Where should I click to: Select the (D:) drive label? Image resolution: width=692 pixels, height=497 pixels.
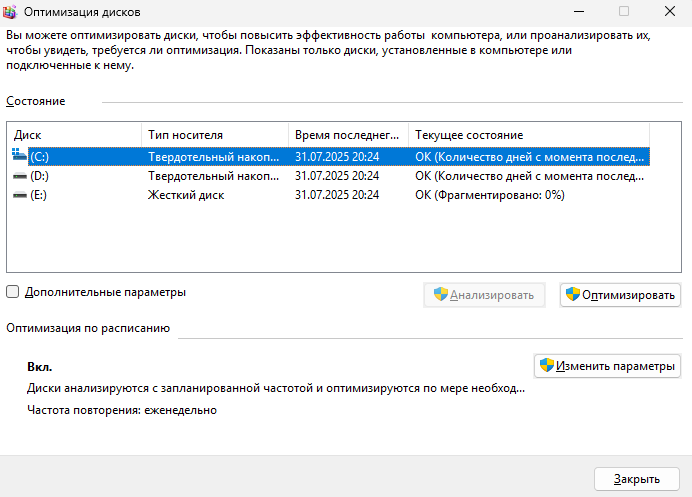pyautogui.click(x=39, y=176)
